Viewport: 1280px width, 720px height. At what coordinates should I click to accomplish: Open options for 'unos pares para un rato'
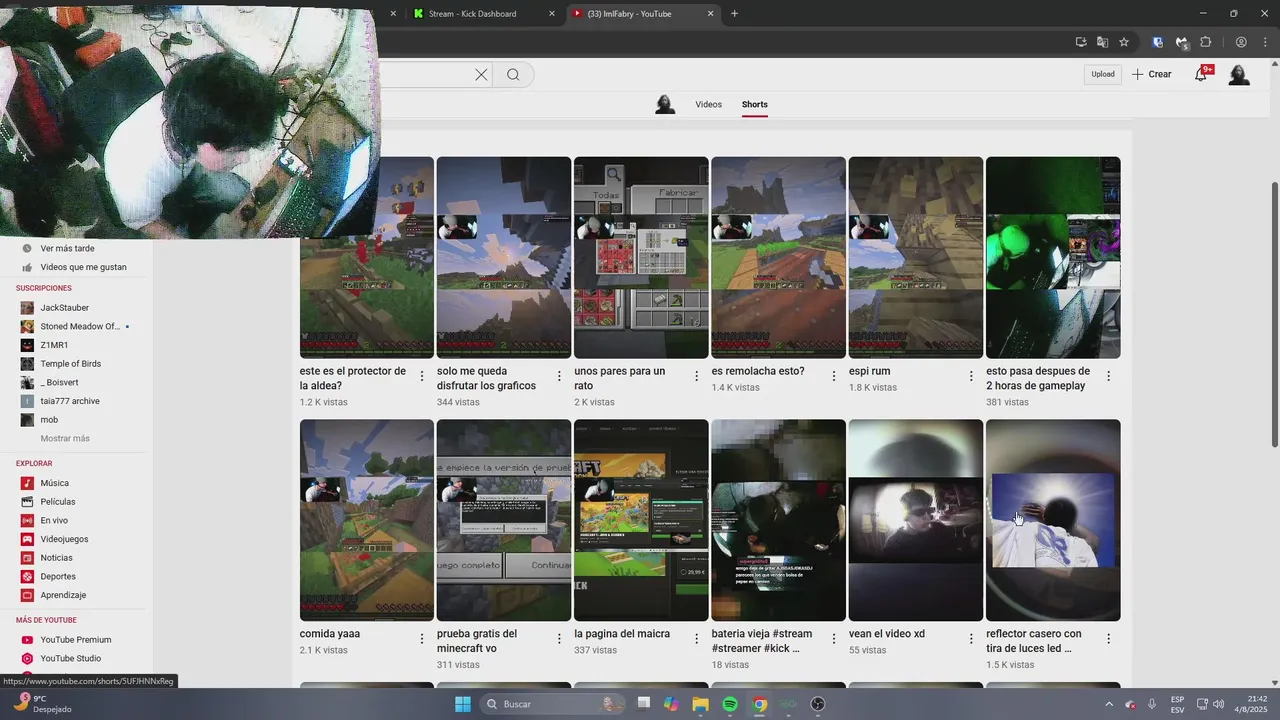[x=697, y=376]
